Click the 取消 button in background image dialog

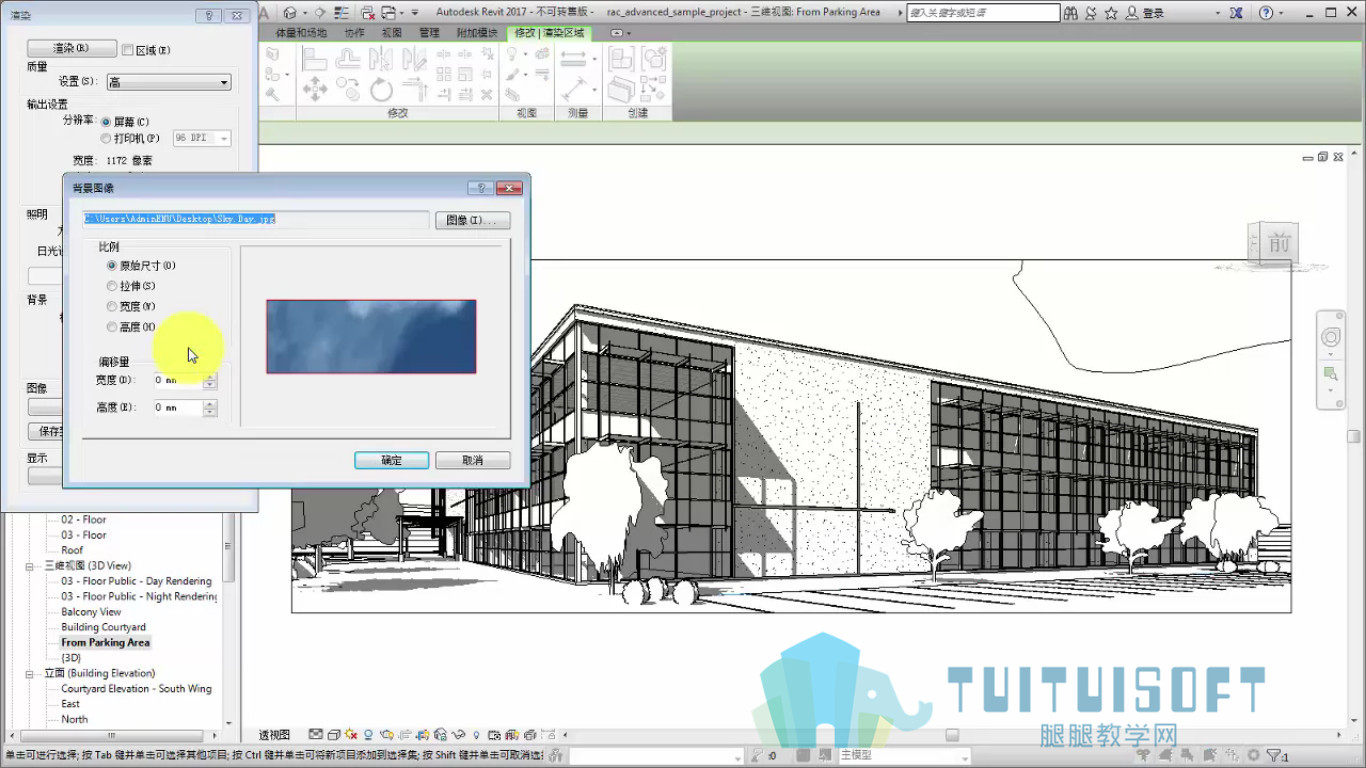[x=473, y=460]
